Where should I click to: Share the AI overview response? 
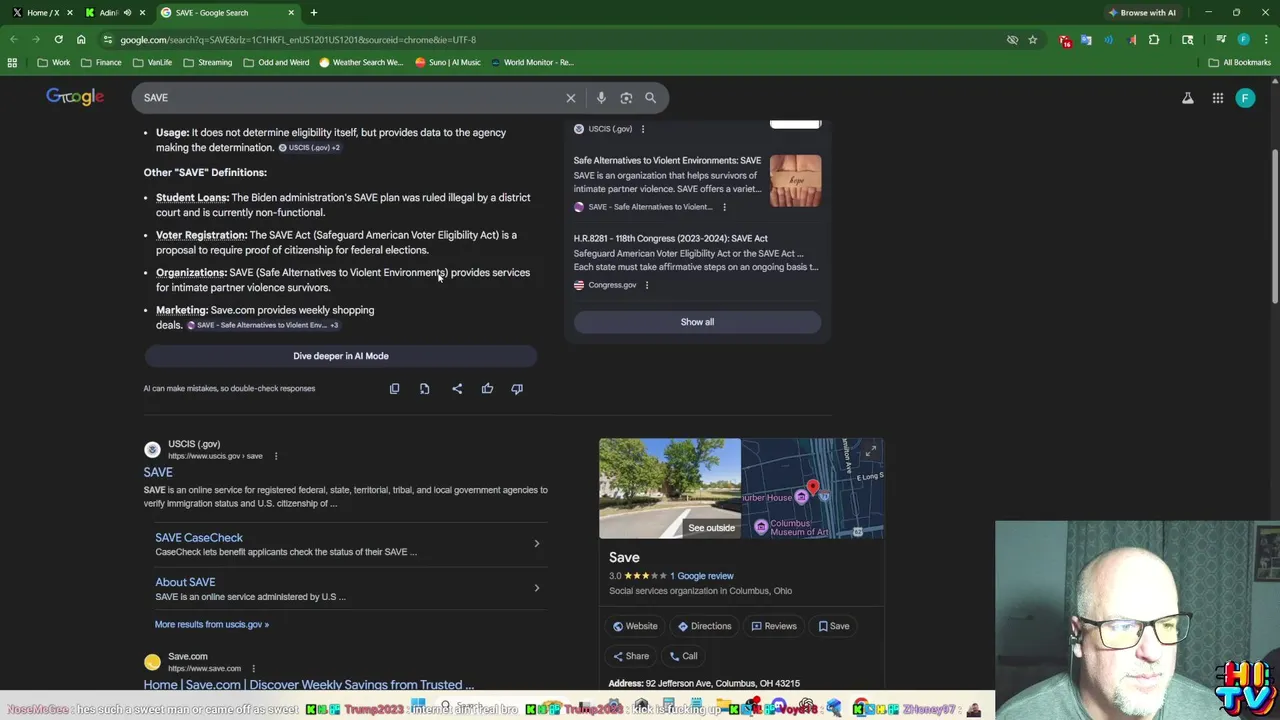[457, 389]
